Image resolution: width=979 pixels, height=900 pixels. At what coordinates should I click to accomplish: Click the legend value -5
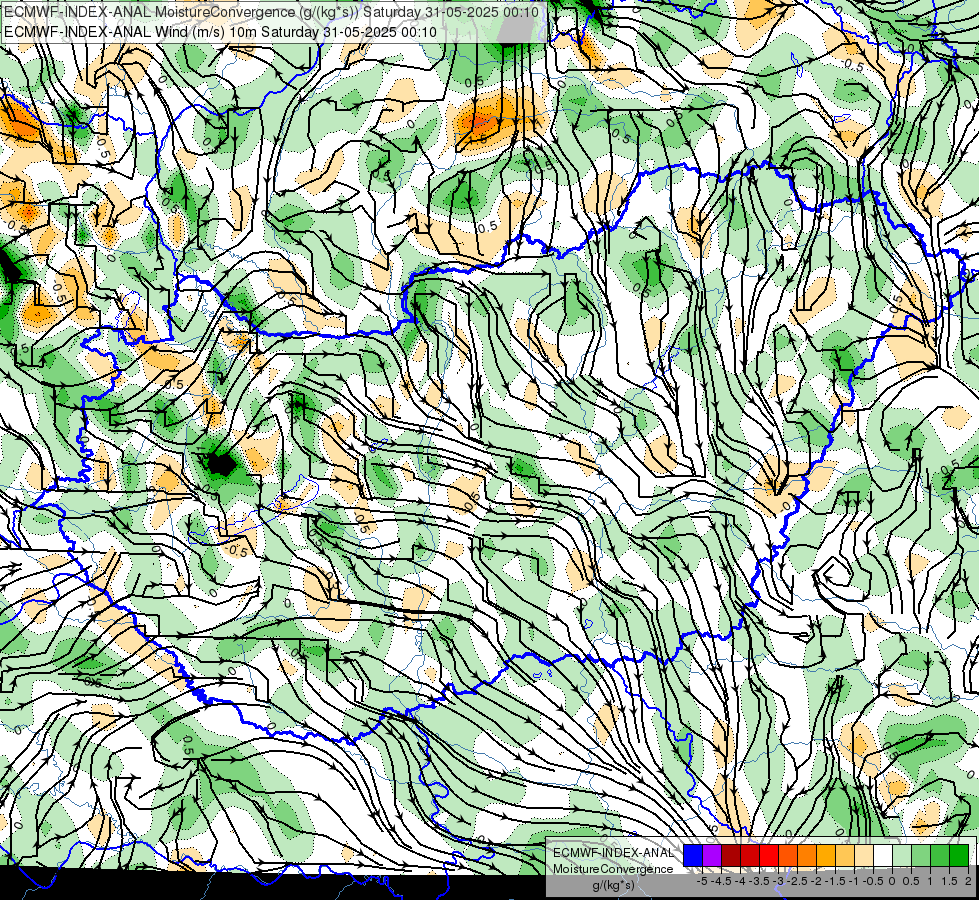click(702, 881)
